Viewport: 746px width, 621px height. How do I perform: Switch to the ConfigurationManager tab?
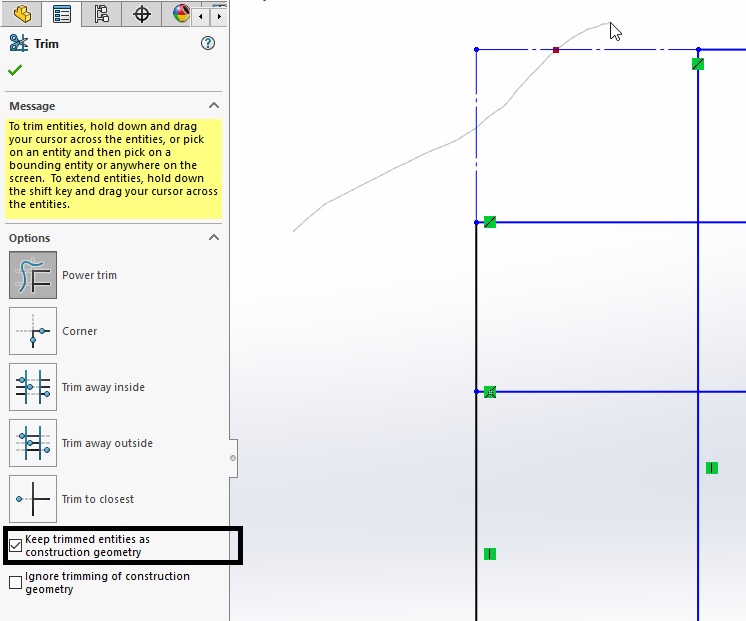(x=102, y=13)
